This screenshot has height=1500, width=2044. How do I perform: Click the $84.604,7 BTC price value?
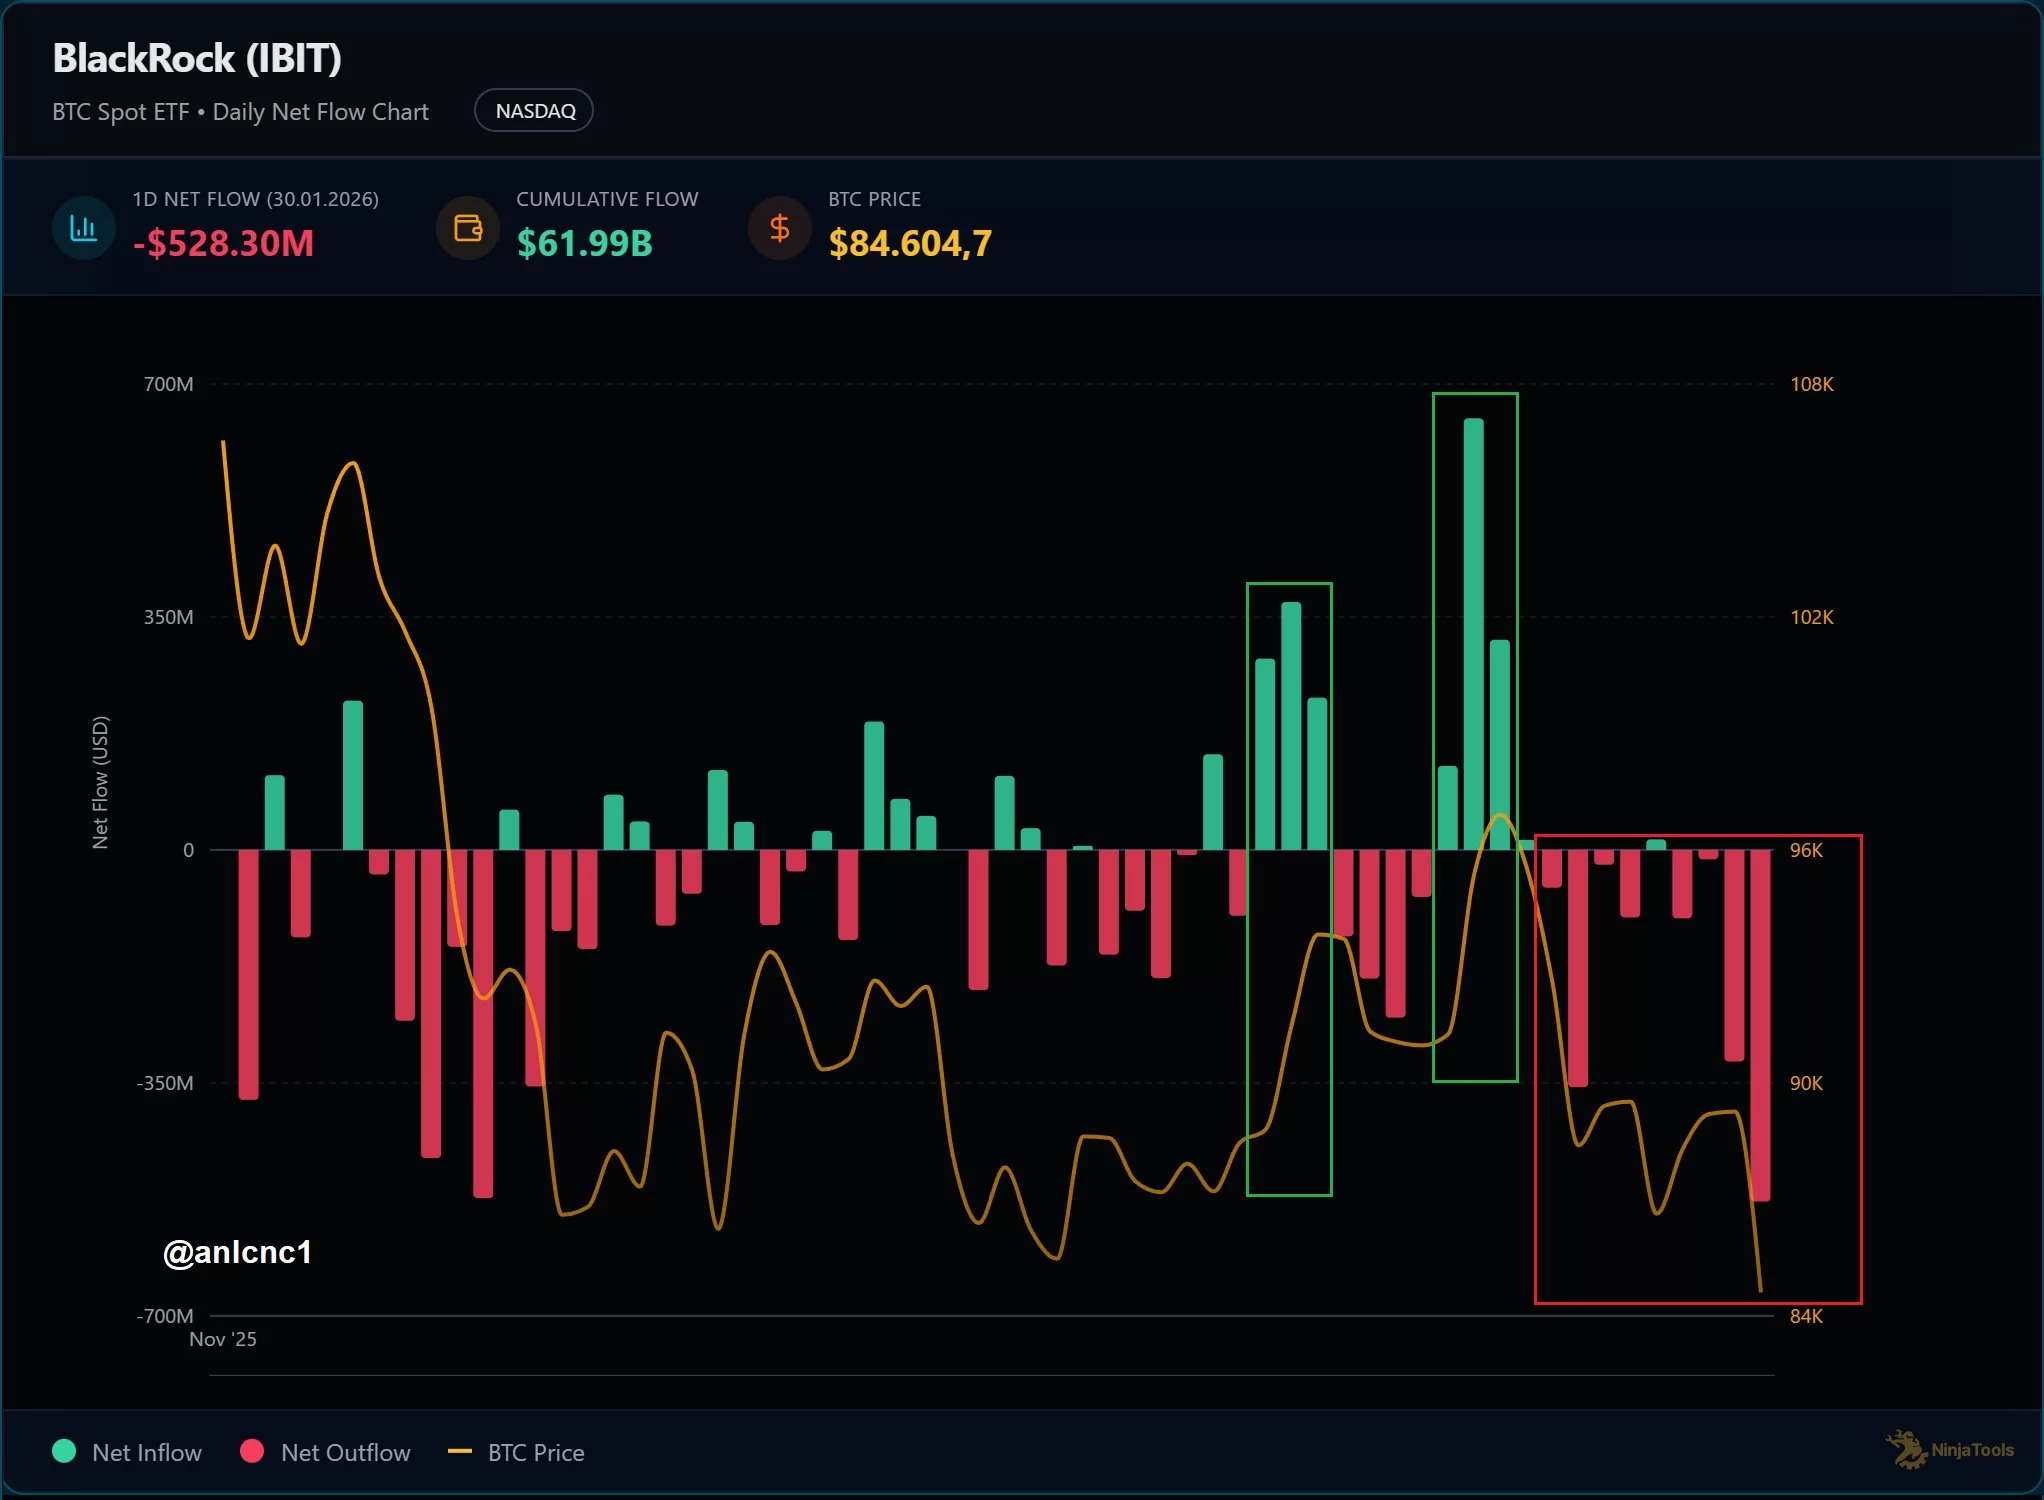coord(909,243)
